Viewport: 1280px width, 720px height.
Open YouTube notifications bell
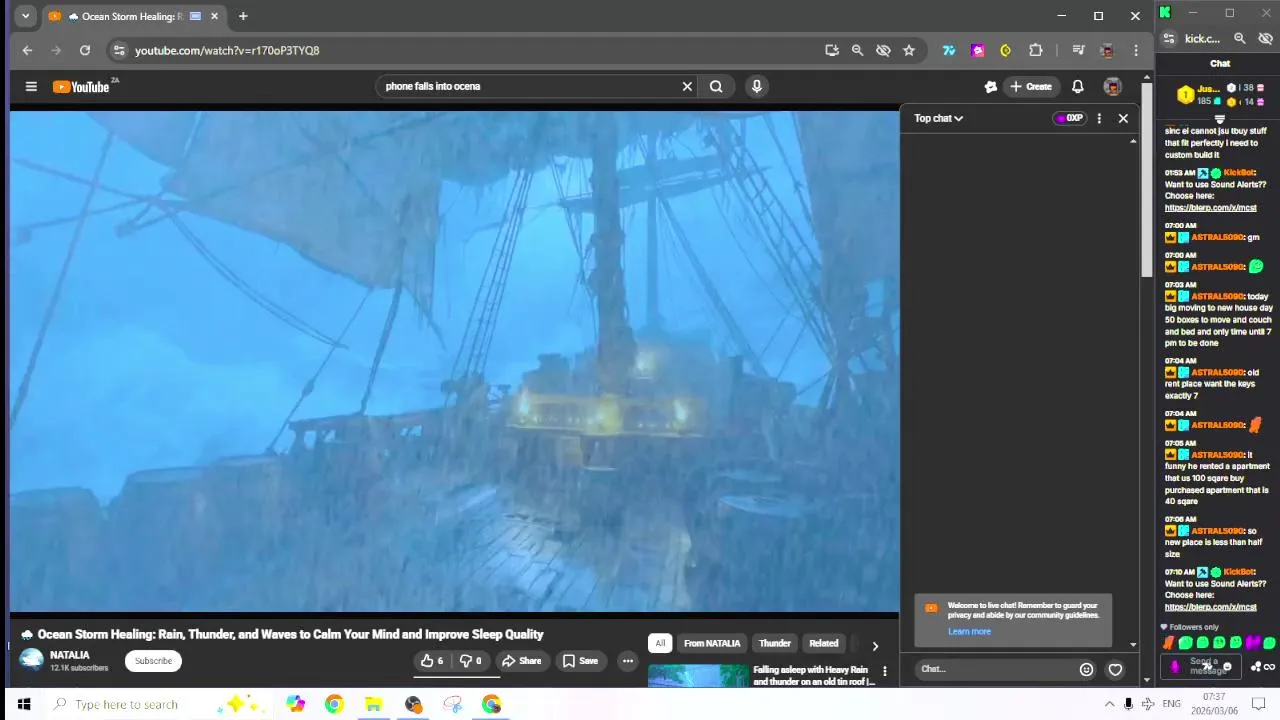(x=1078, y=87)
